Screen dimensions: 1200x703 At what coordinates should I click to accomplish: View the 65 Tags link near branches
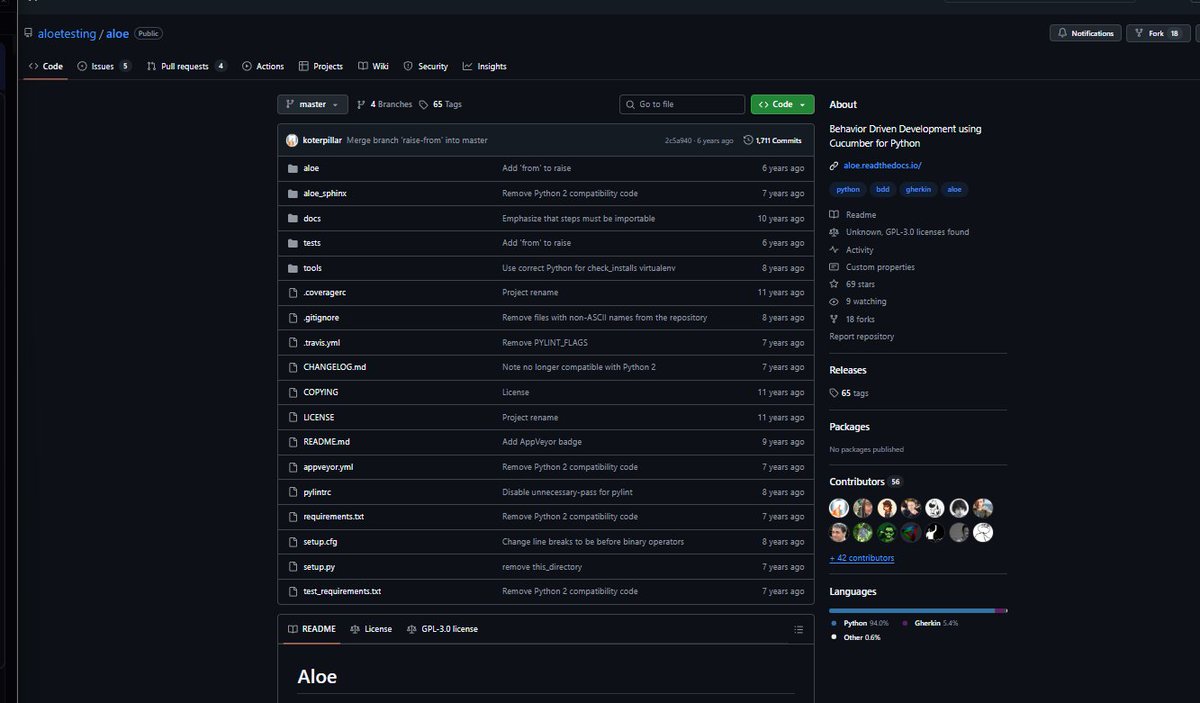[x=441, y=104]
